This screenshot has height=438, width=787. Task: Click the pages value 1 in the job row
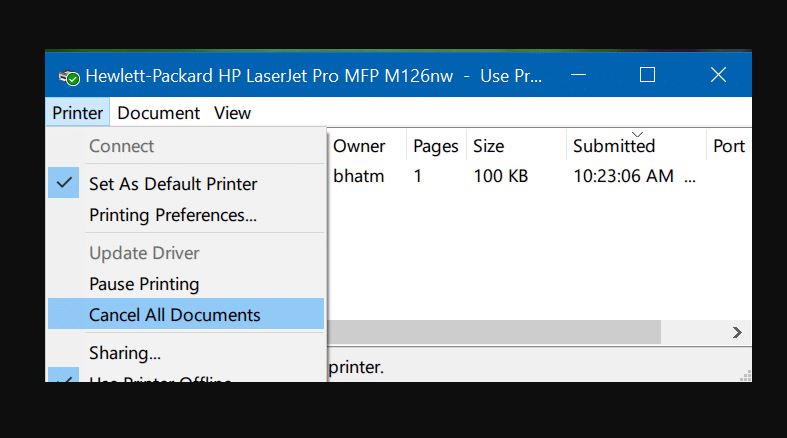[x=418, y=176]
